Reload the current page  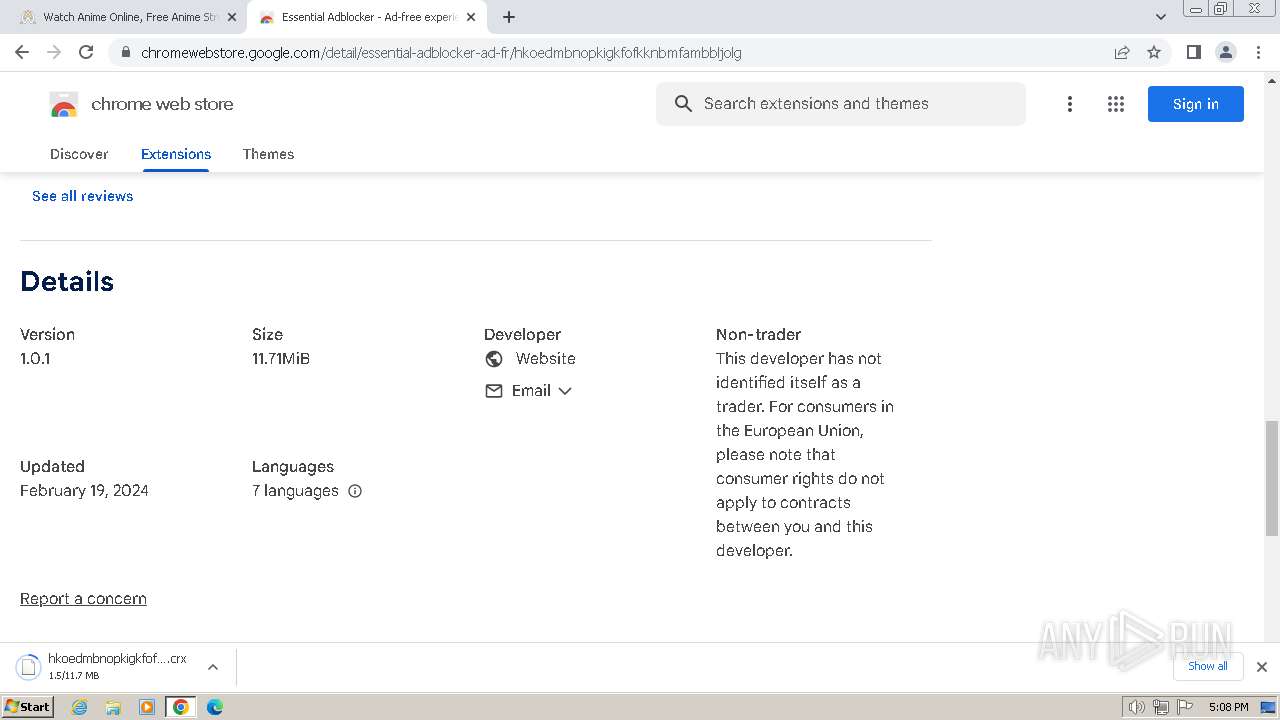pyautogui.click(x=86, y=52)
